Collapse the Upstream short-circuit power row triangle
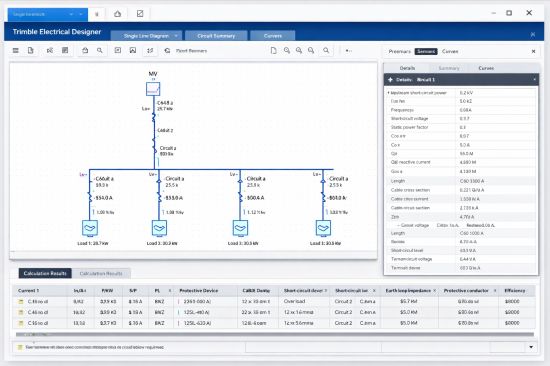550x366 pixels. (x=388, y=93)
